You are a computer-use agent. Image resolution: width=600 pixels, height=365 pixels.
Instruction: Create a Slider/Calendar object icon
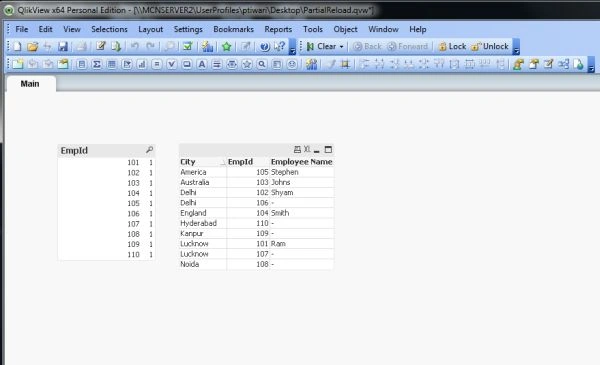click(x=232, y=64)
